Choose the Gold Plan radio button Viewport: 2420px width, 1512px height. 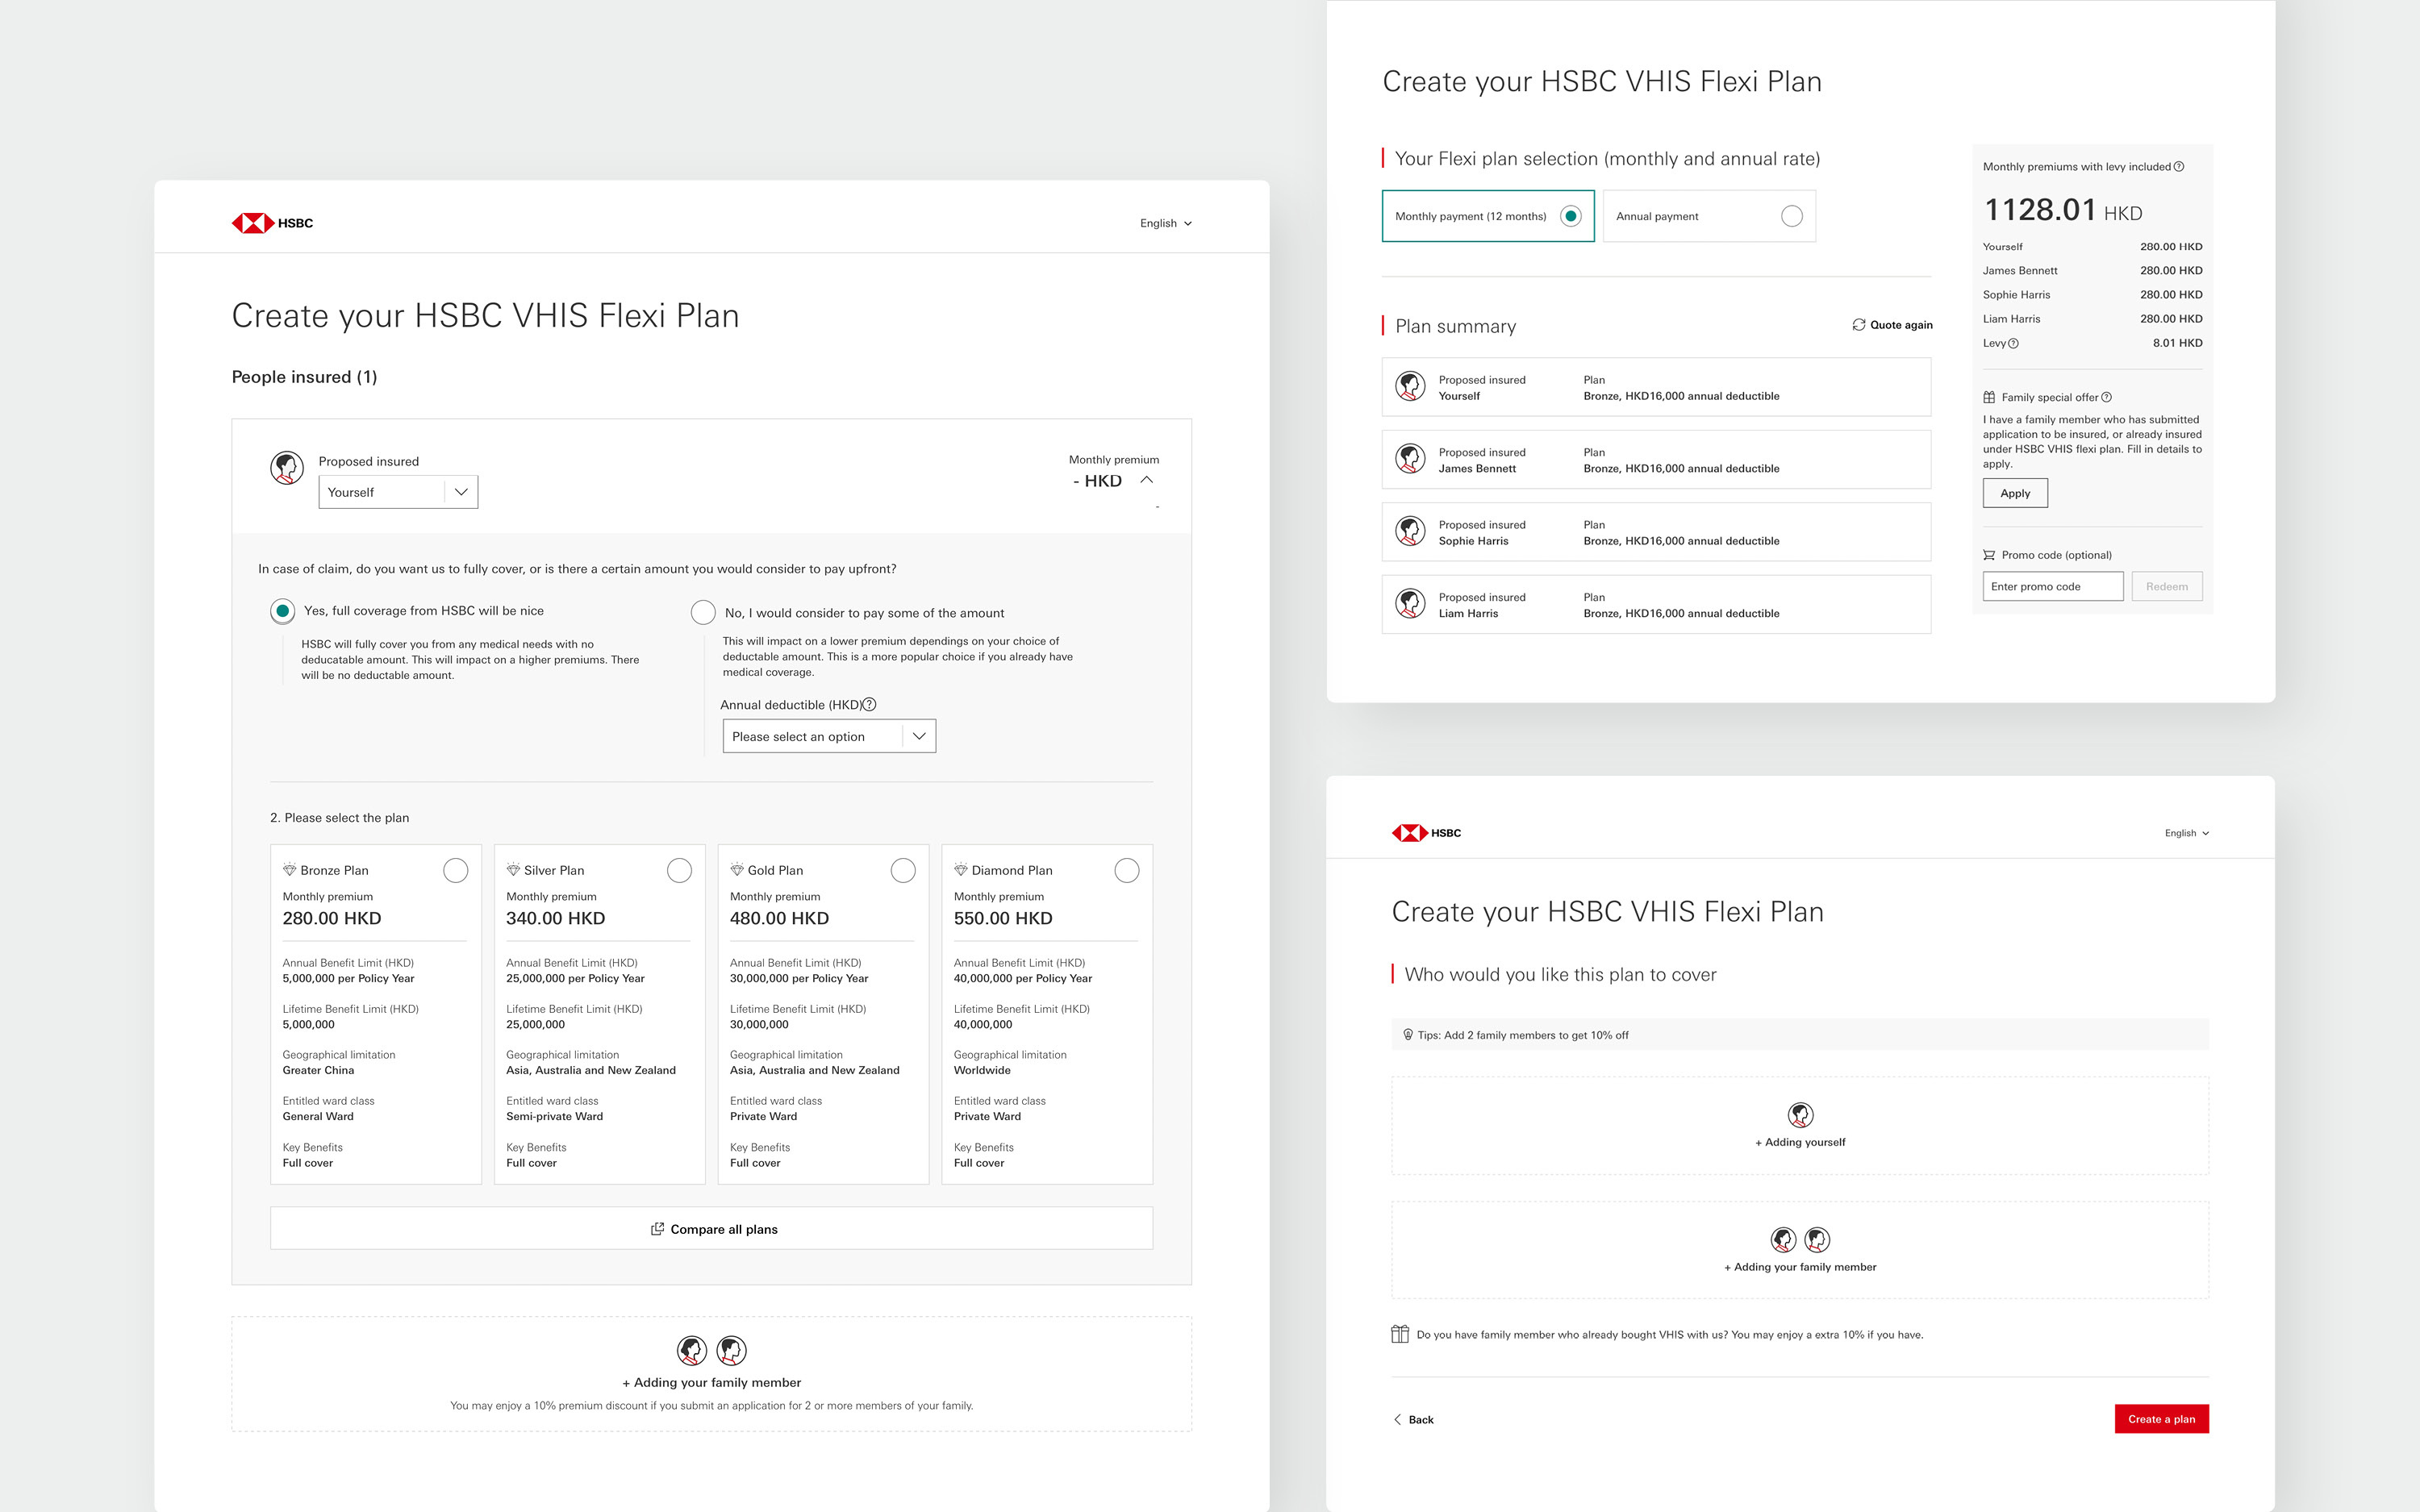click(x=903, y=870)
